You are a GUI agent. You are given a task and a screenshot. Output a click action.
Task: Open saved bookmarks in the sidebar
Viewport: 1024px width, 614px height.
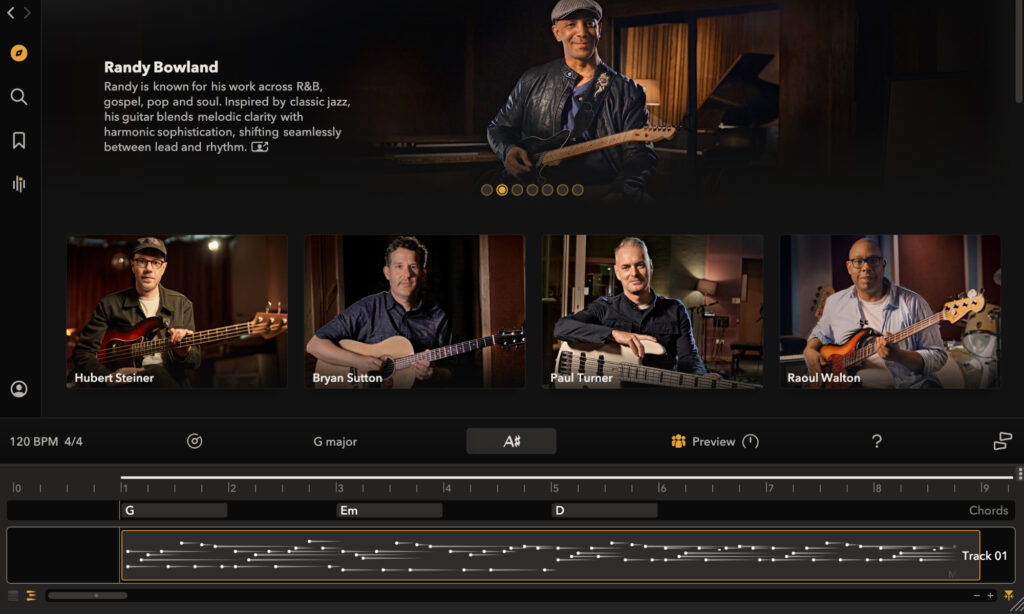coord(18,140)
